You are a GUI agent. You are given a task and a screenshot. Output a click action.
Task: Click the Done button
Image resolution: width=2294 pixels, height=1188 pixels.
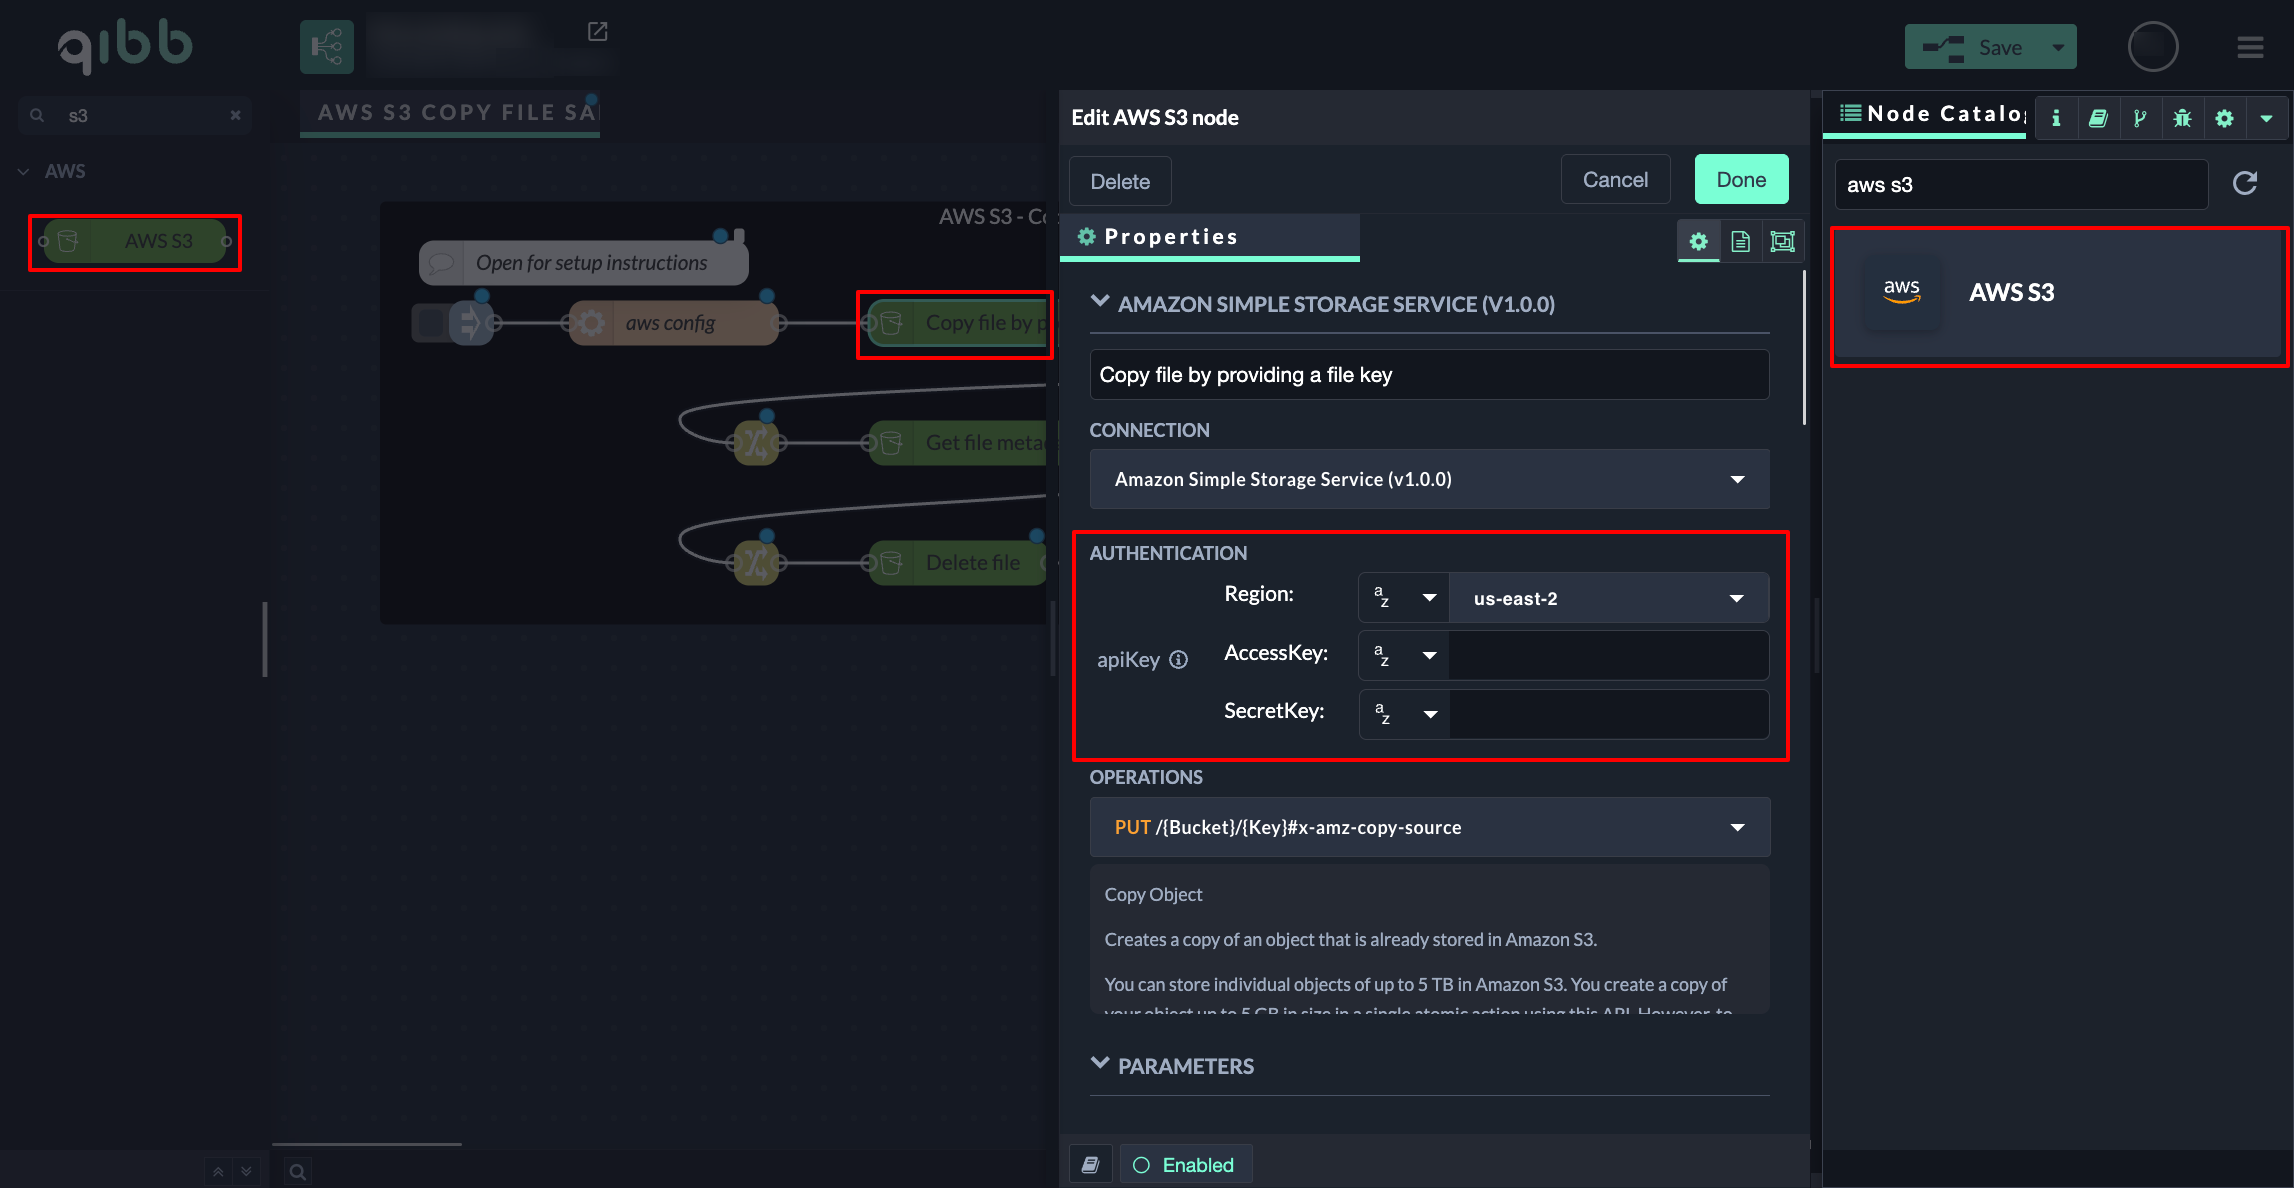click(x=1740, y=180)
